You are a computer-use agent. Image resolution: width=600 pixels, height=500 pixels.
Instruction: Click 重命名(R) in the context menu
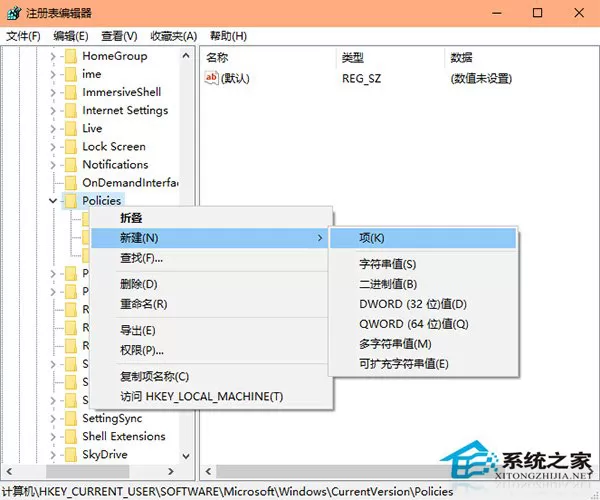[143, 304]
